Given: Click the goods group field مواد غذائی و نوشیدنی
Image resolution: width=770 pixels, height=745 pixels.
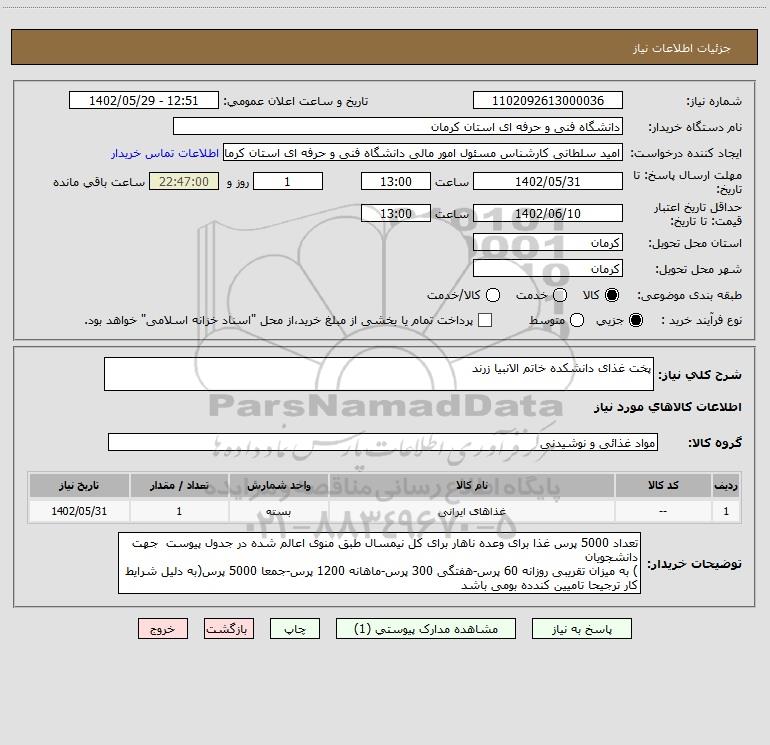Looking at the screenshot, I should click(x=383, y=442).
